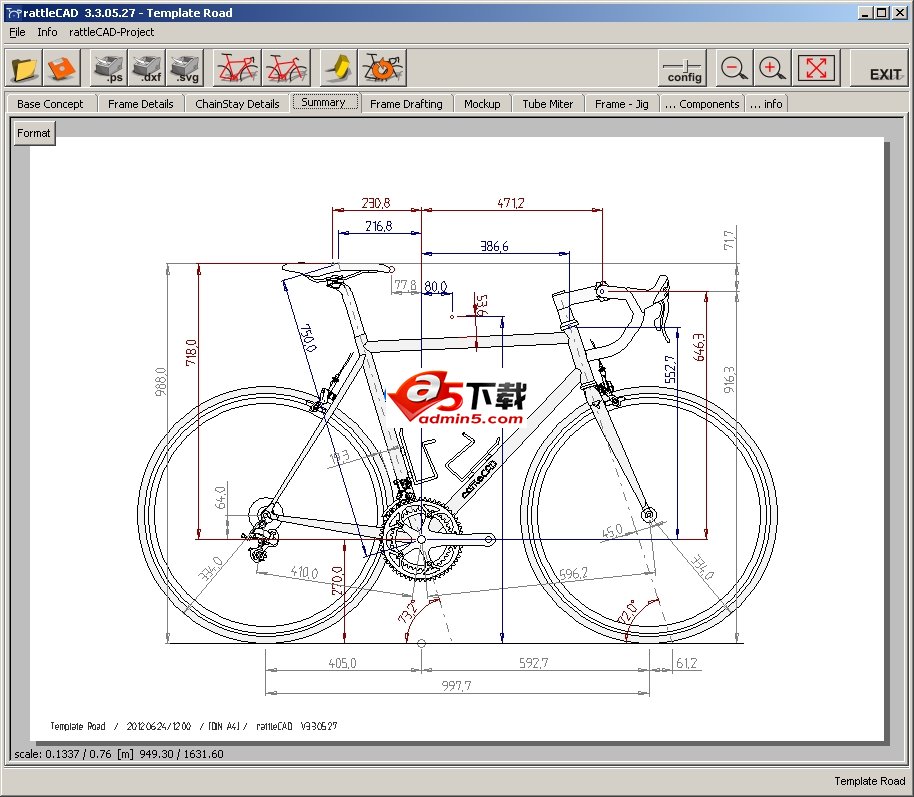Export drawing as .ps file
The width and height of the screenshot is (914, 797).
click(x=107, y=69)
